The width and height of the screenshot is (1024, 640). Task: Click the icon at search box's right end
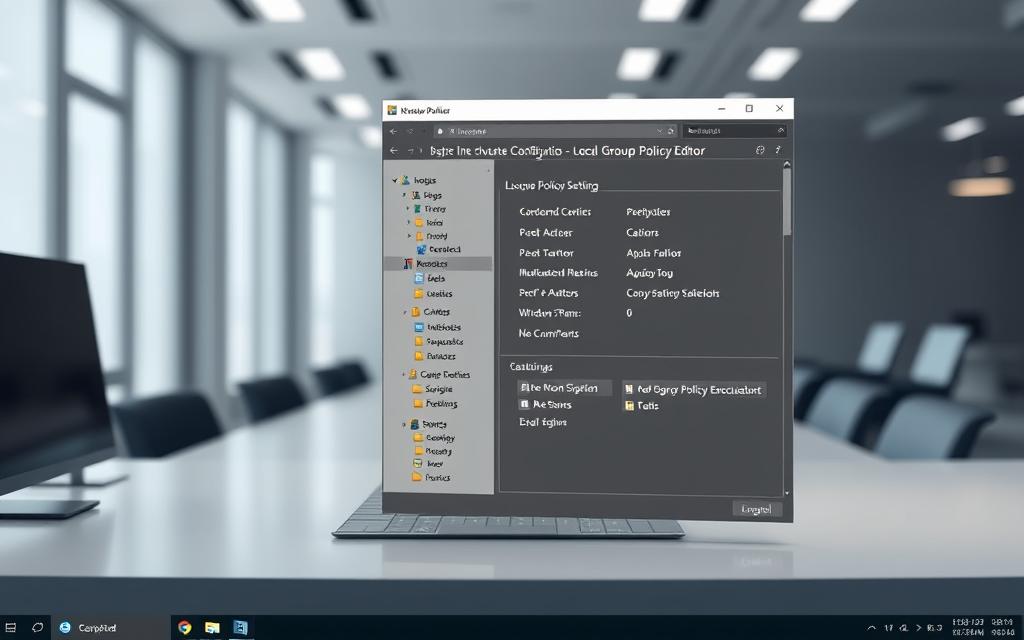click(780, 131)
